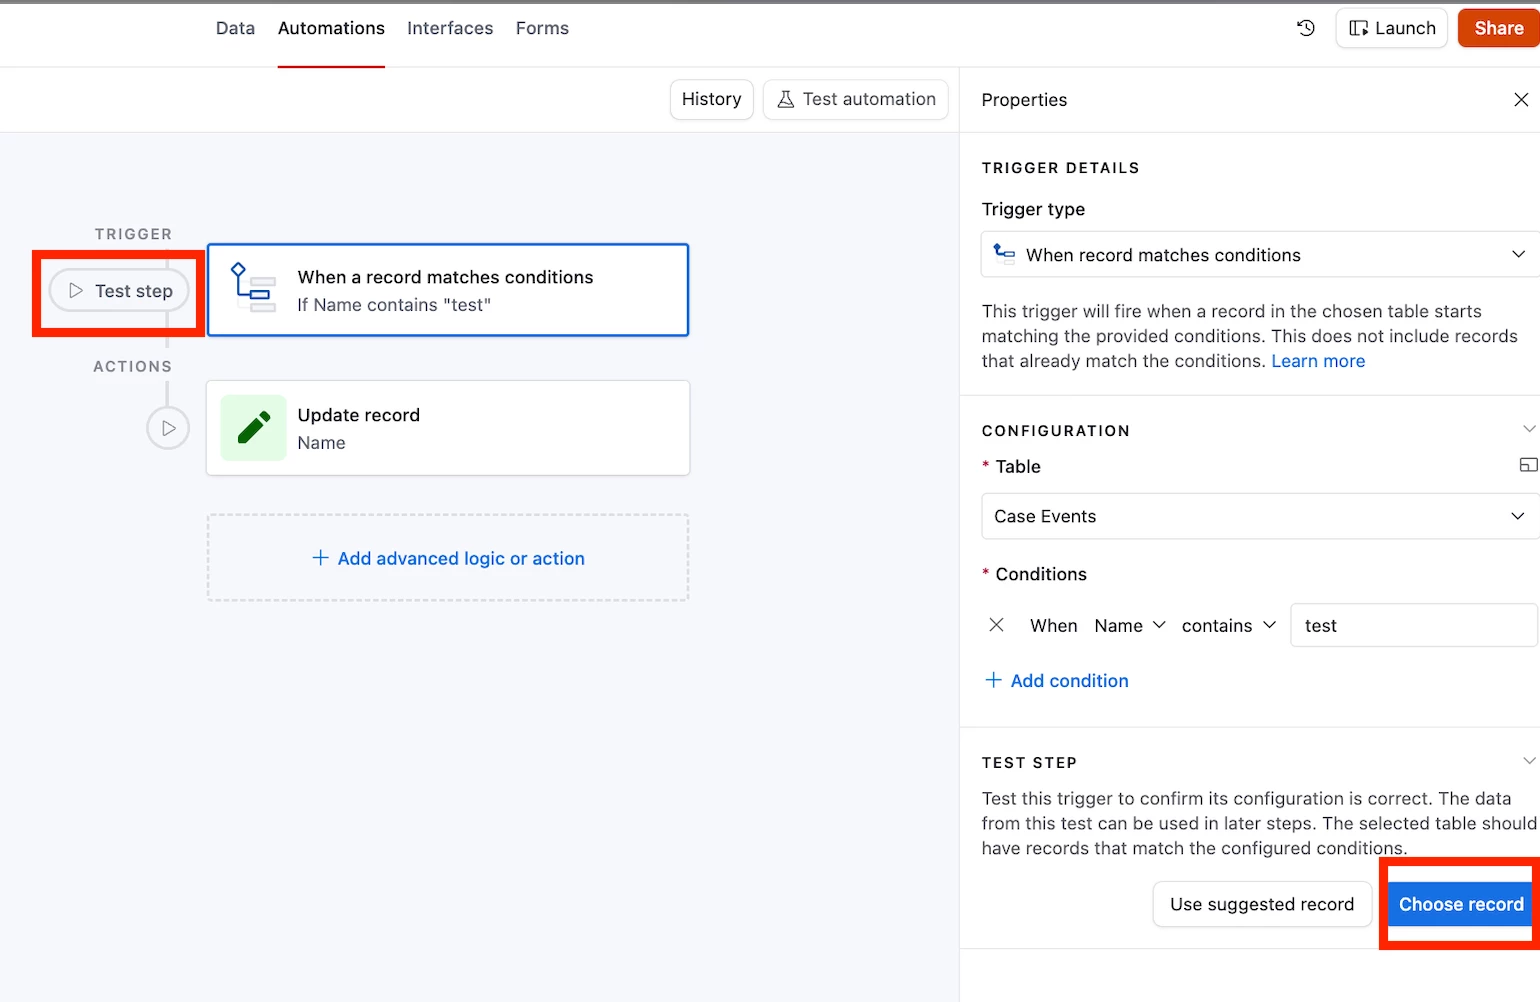Open the contains operator dropdown
1540x1002 pixels.
[1228, 626]
